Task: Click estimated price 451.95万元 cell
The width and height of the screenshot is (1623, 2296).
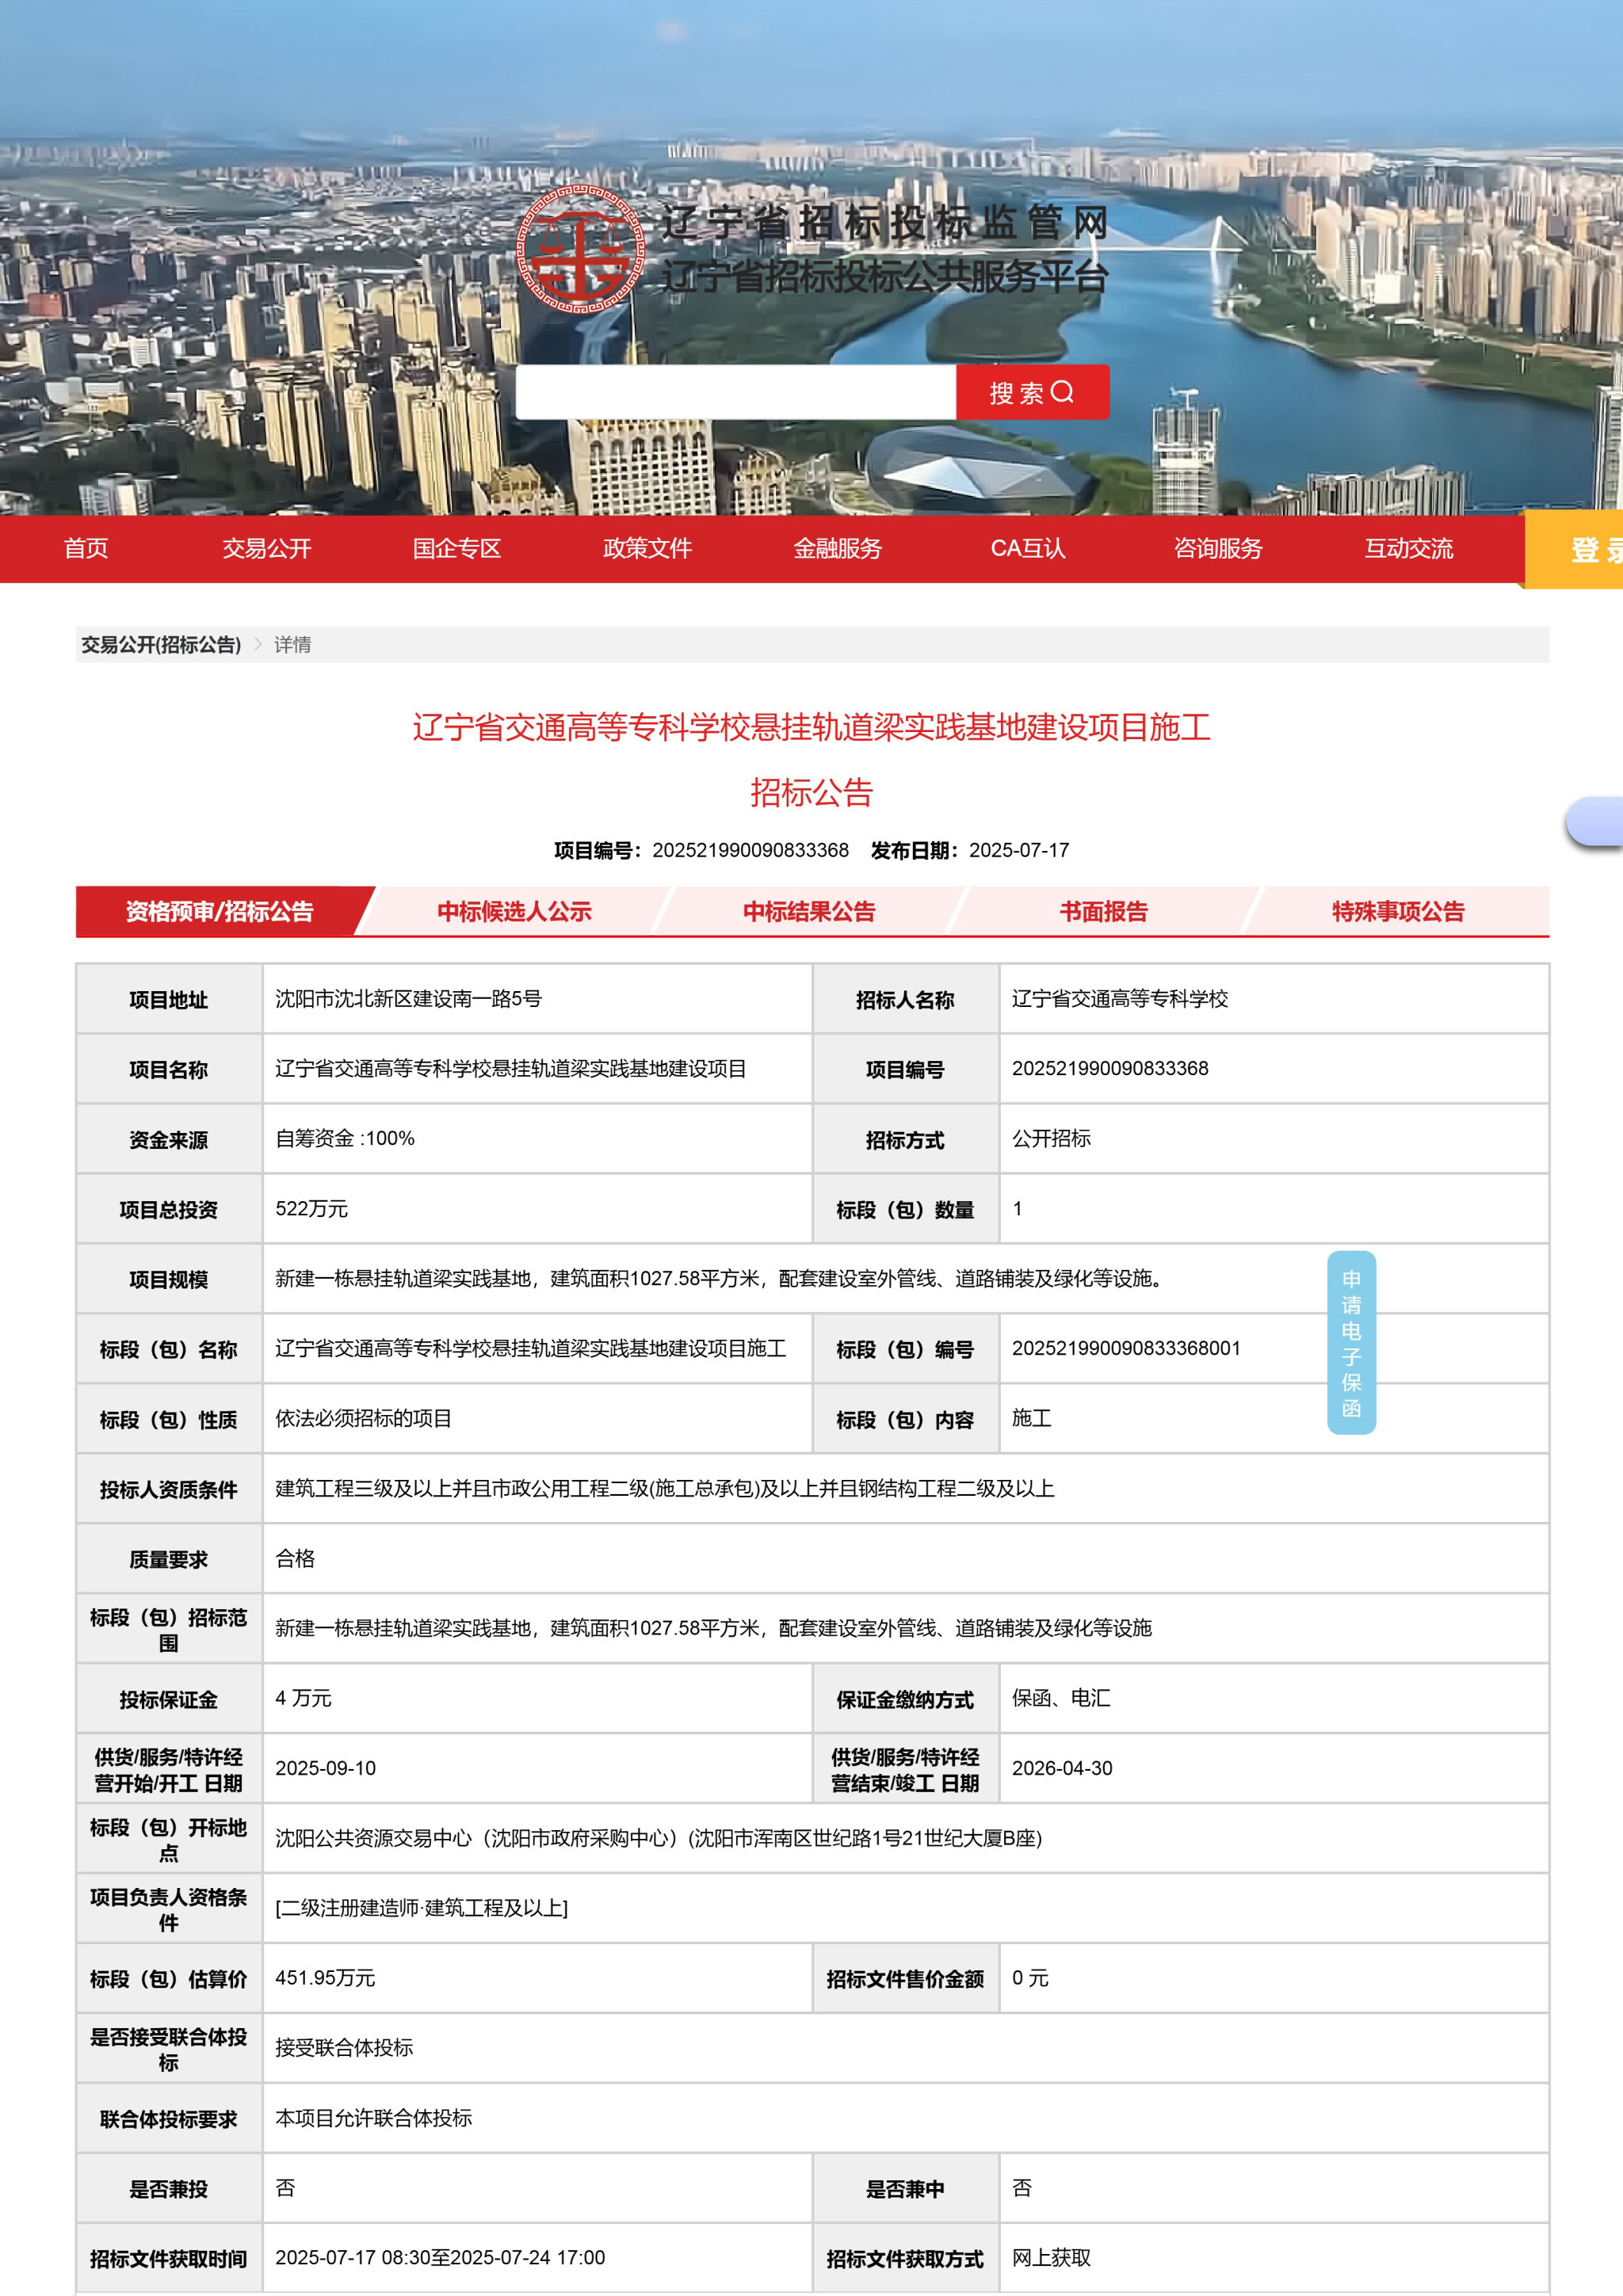Action: pos(537,1978)
